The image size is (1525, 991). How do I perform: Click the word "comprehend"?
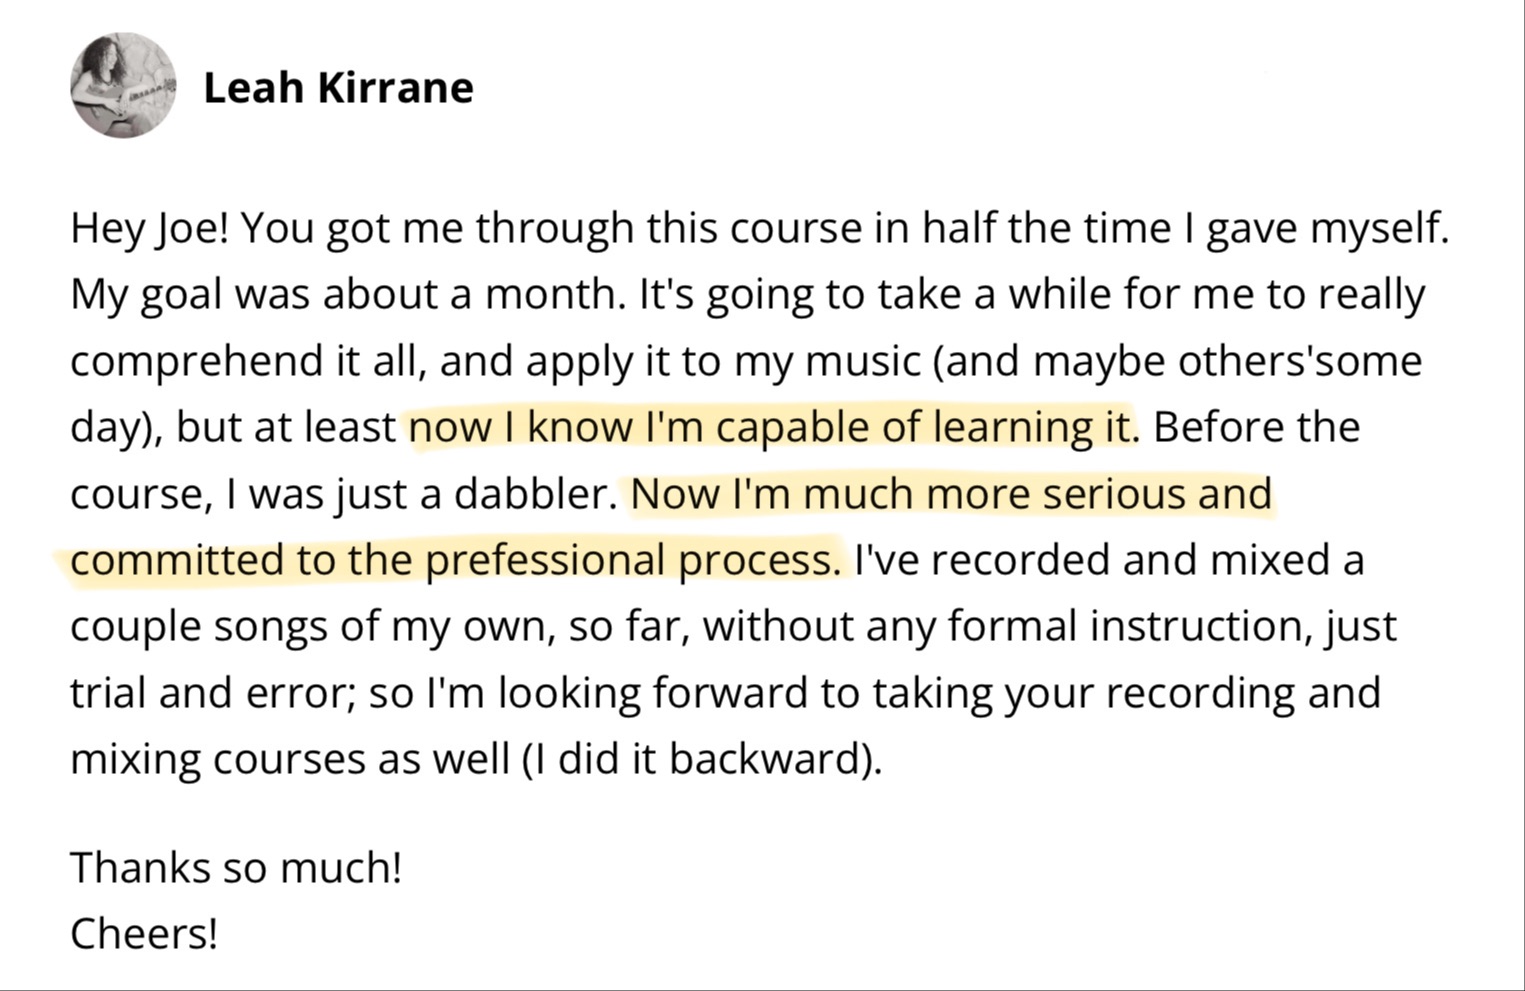click(x=195, y=361)
